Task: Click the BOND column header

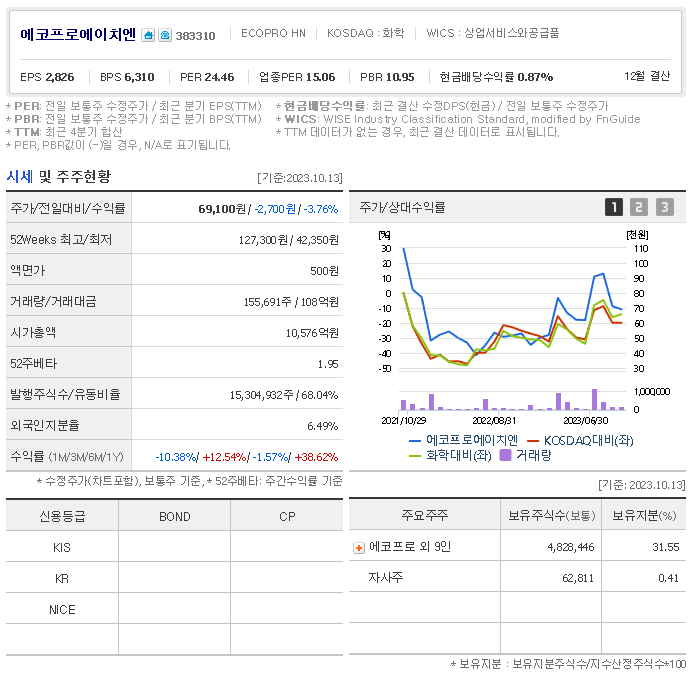Action: pyautogui.click(x=175, y=517)
